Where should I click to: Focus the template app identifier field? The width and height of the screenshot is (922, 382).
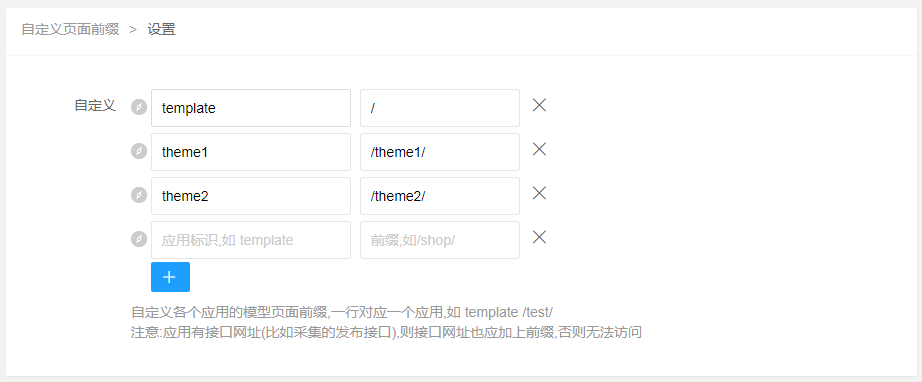(251, 108)
